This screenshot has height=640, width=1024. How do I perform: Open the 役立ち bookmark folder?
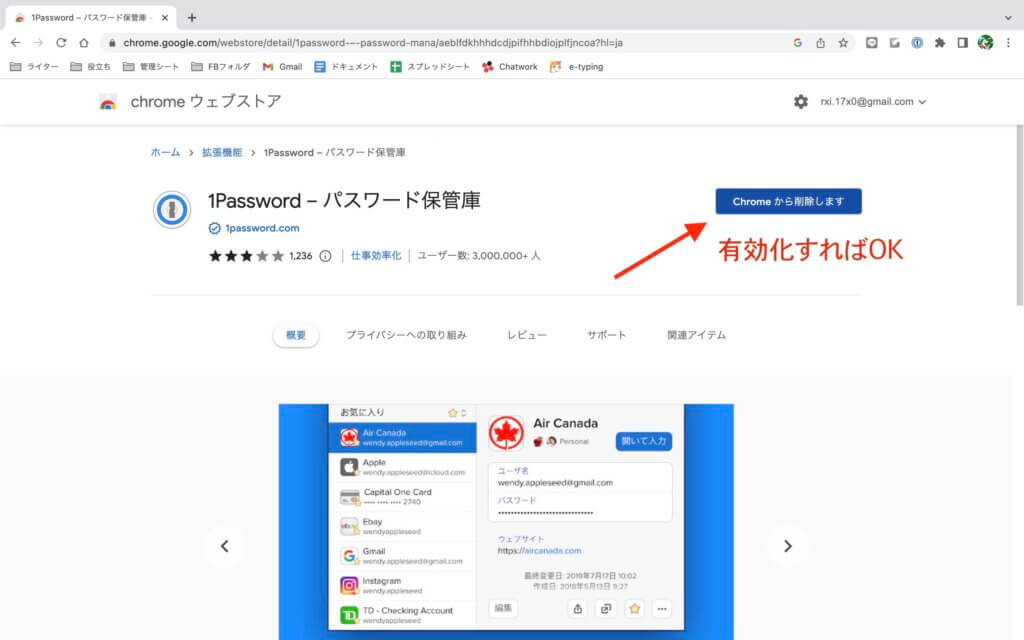90,67
